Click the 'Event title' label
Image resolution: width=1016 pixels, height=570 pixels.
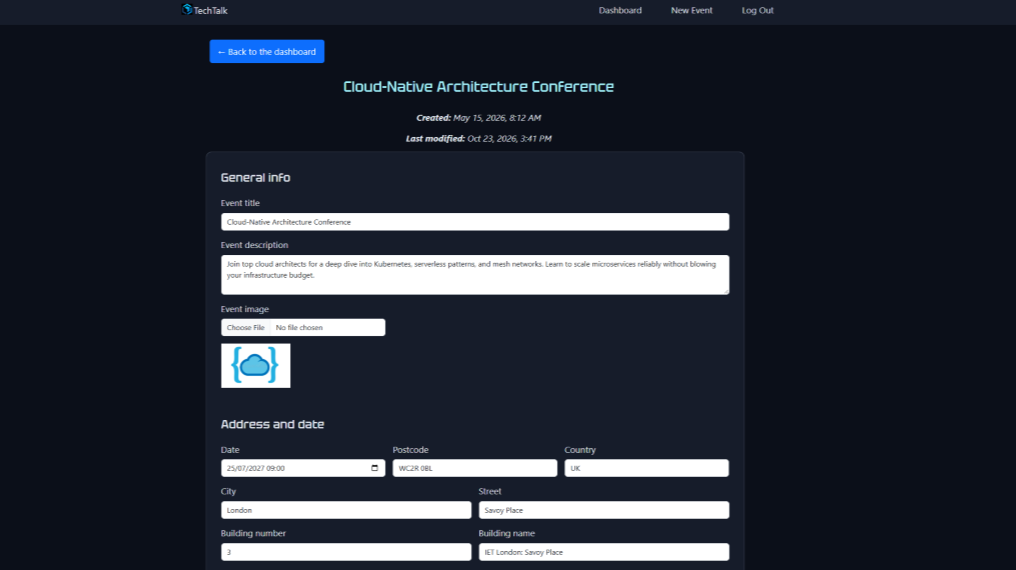(x=240, y=203)
